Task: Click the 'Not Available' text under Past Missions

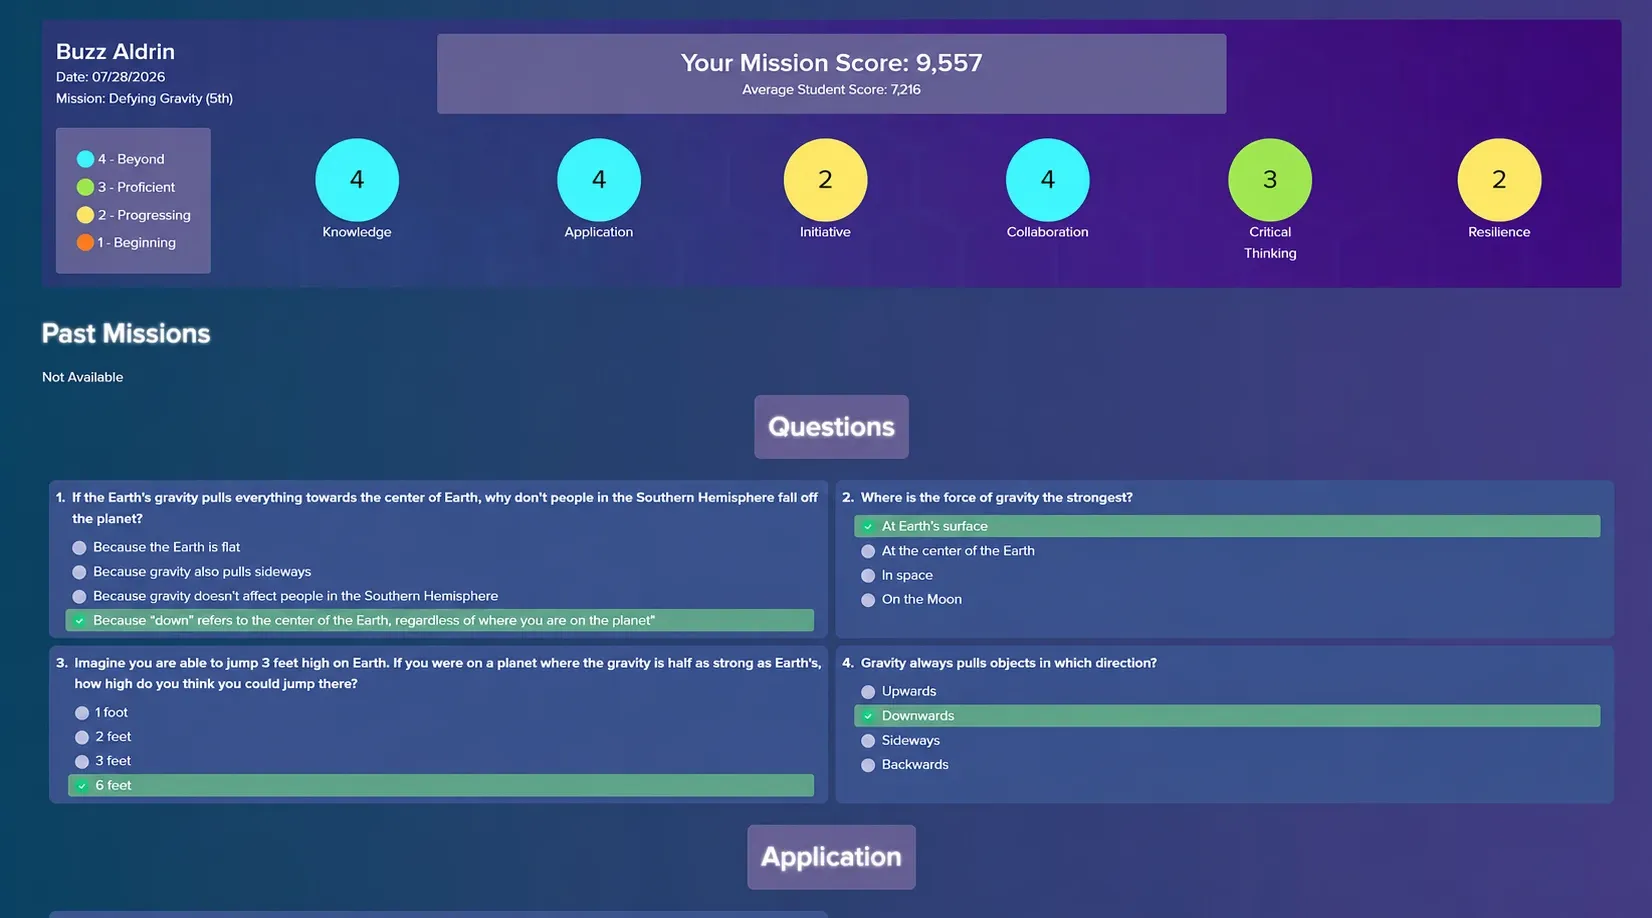Action: [x=83, y=377]
